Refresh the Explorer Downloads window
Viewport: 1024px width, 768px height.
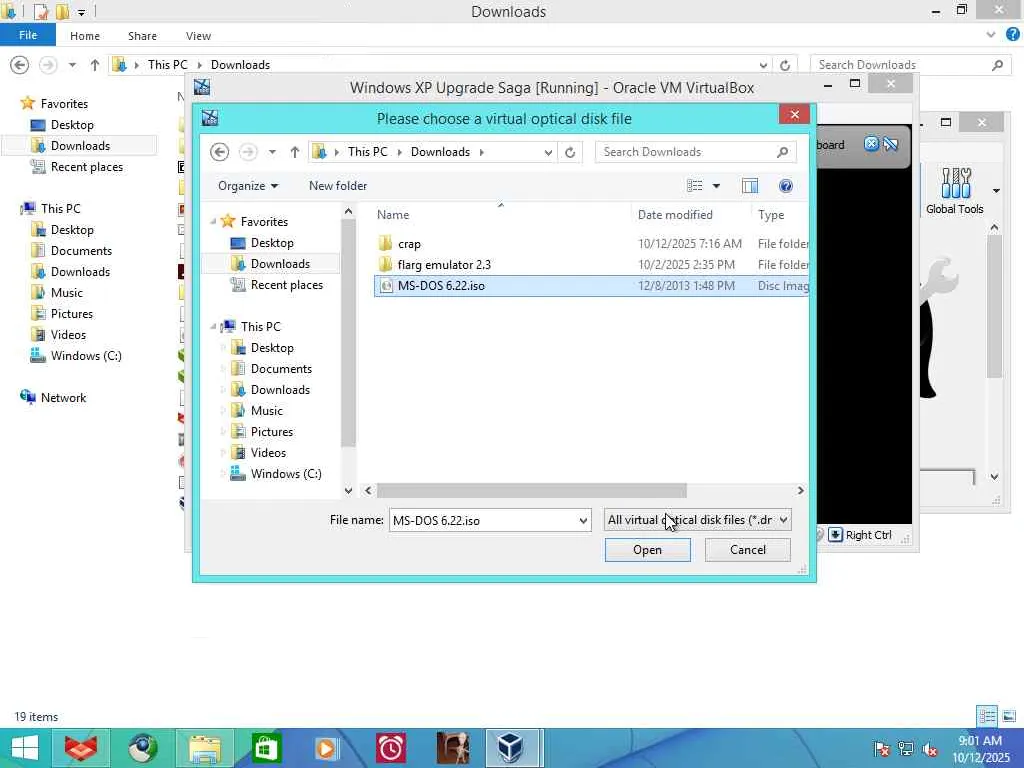[x=785, y=65]
